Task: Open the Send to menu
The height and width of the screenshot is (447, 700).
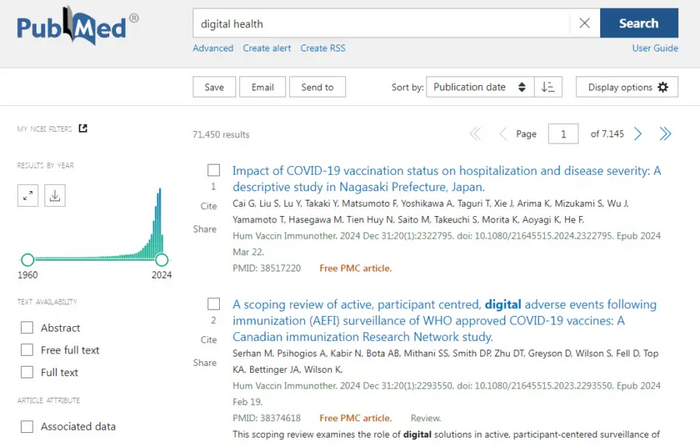Action: tap(317, 87)
